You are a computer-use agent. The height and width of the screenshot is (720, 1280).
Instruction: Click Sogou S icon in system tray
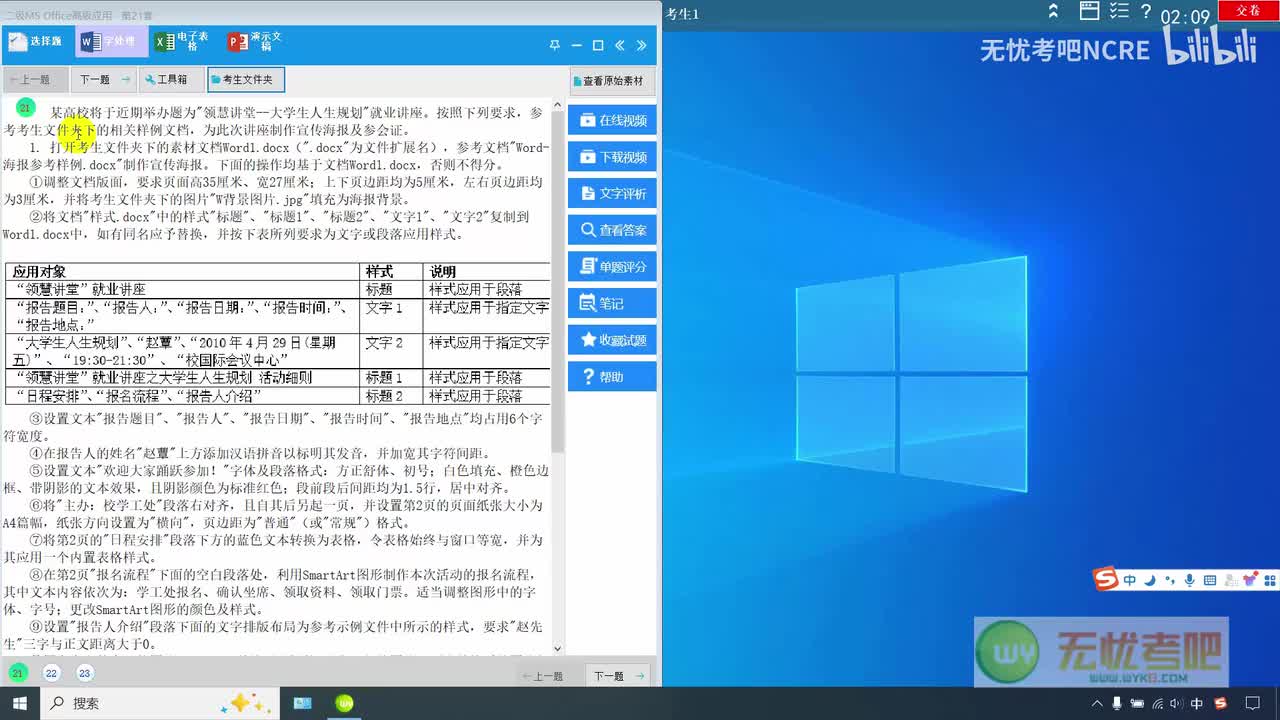(1222, 704)
